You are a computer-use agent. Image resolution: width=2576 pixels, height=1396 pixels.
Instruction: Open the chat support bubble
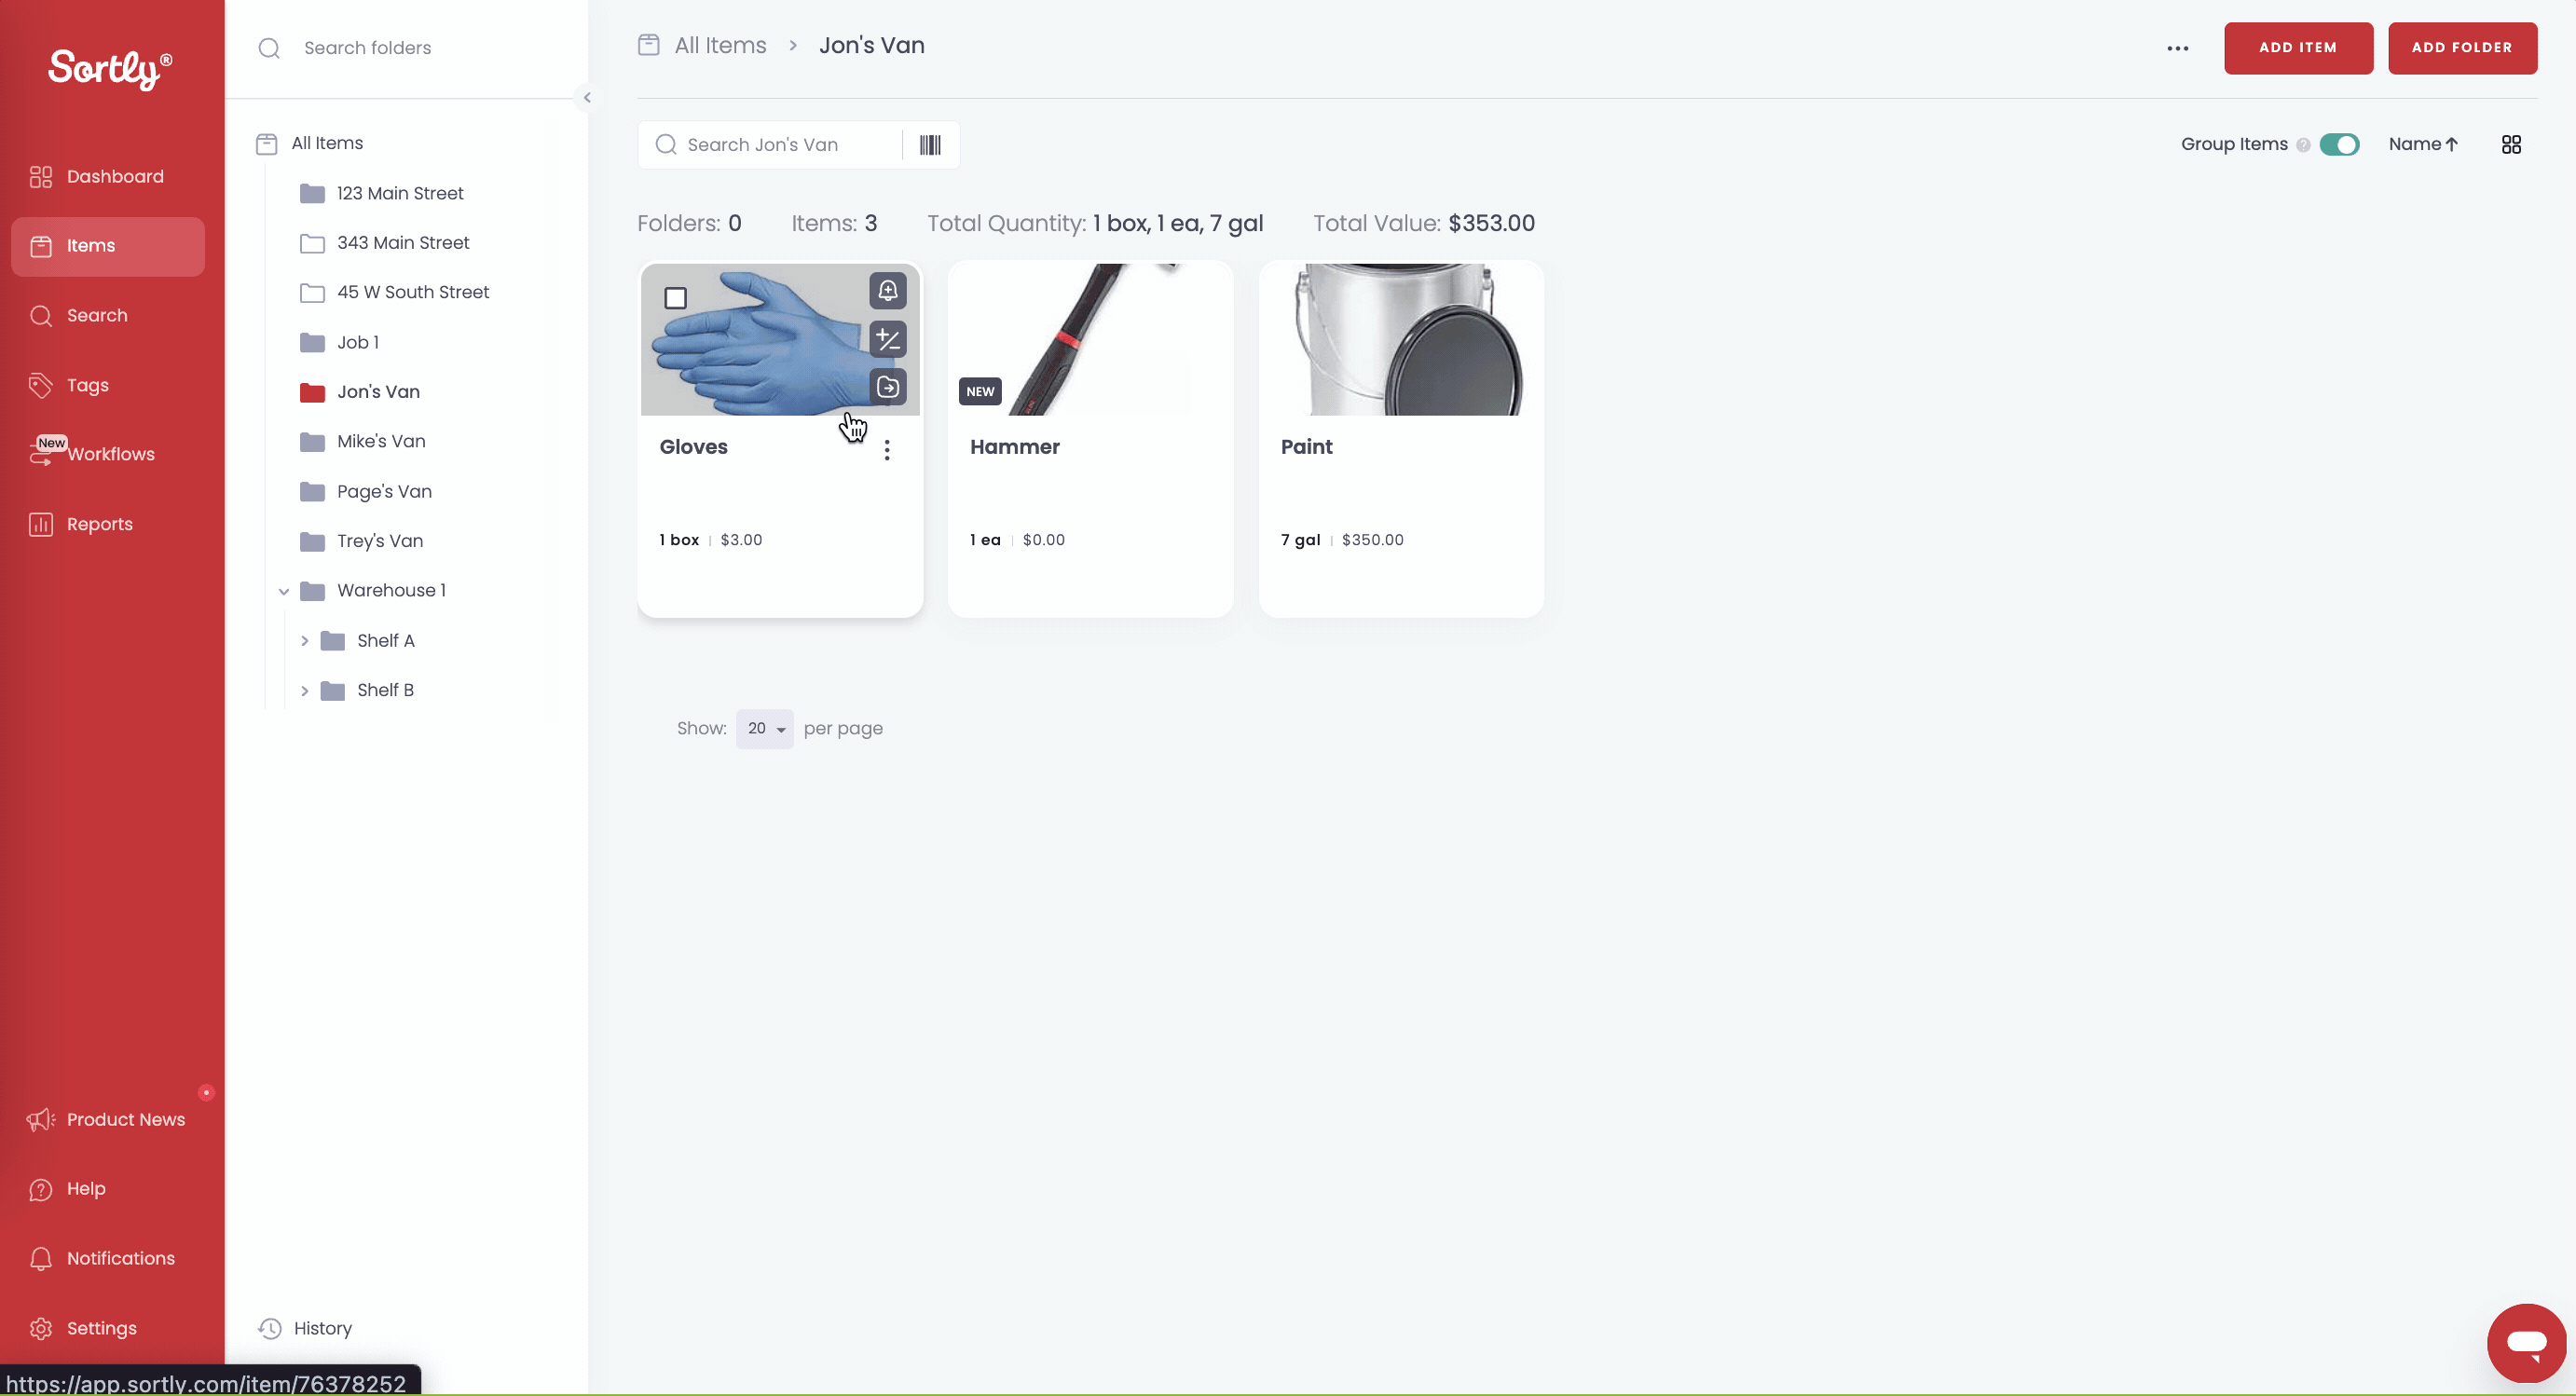pyautogui.click(x=2526, y=1343)
